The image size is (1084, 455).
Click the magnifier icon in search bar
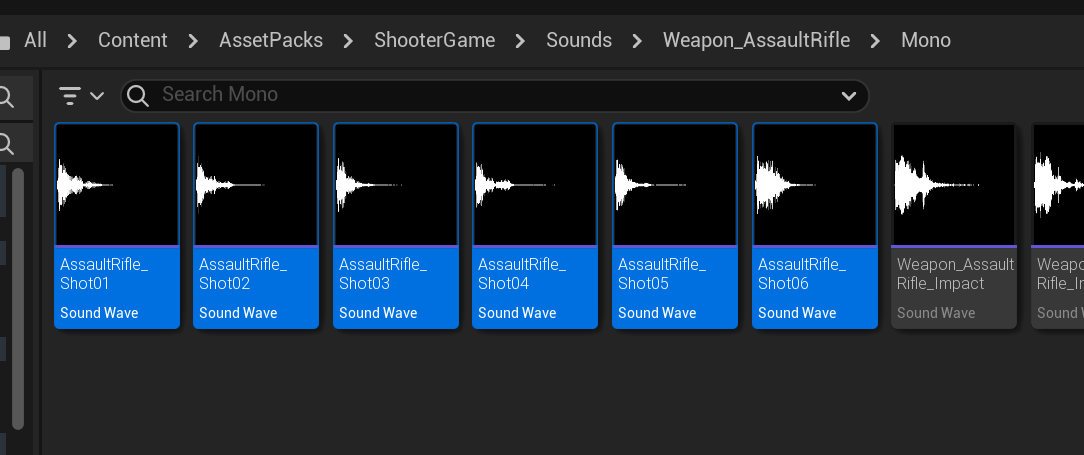(138, 95)
